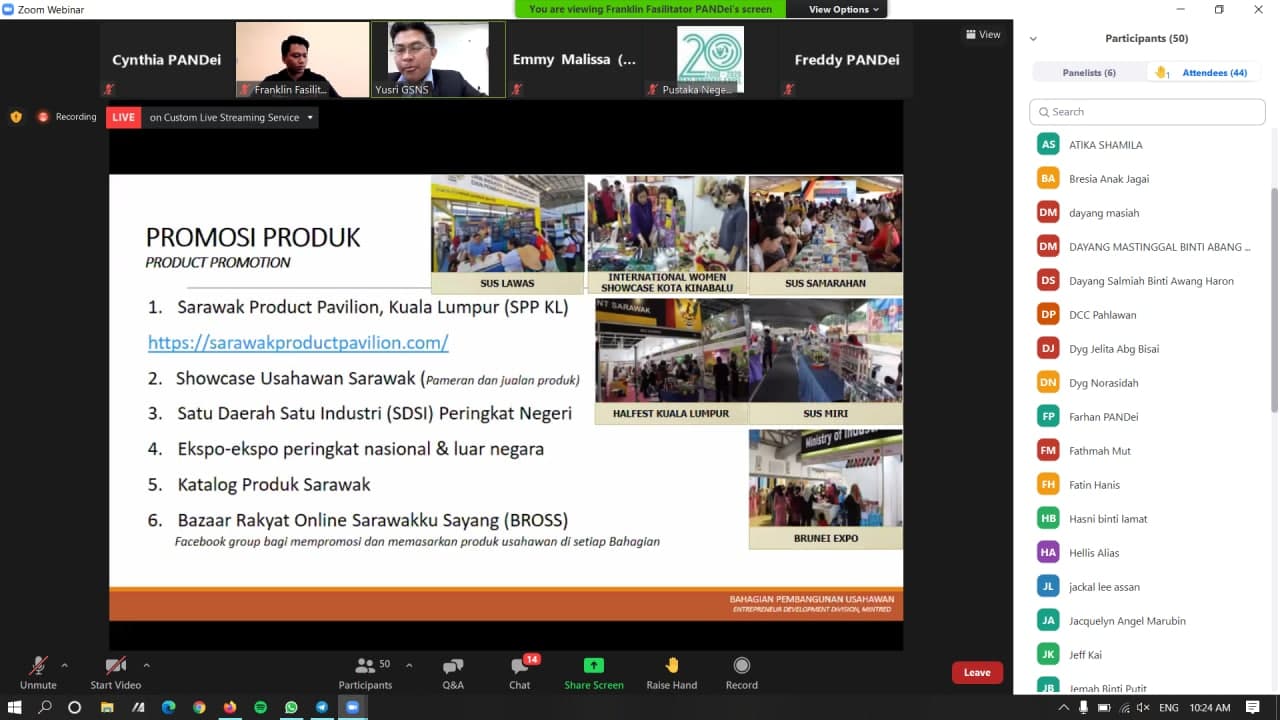Open the Windows notification center
1280x720 pixels.
click(x=1252, y=707)
